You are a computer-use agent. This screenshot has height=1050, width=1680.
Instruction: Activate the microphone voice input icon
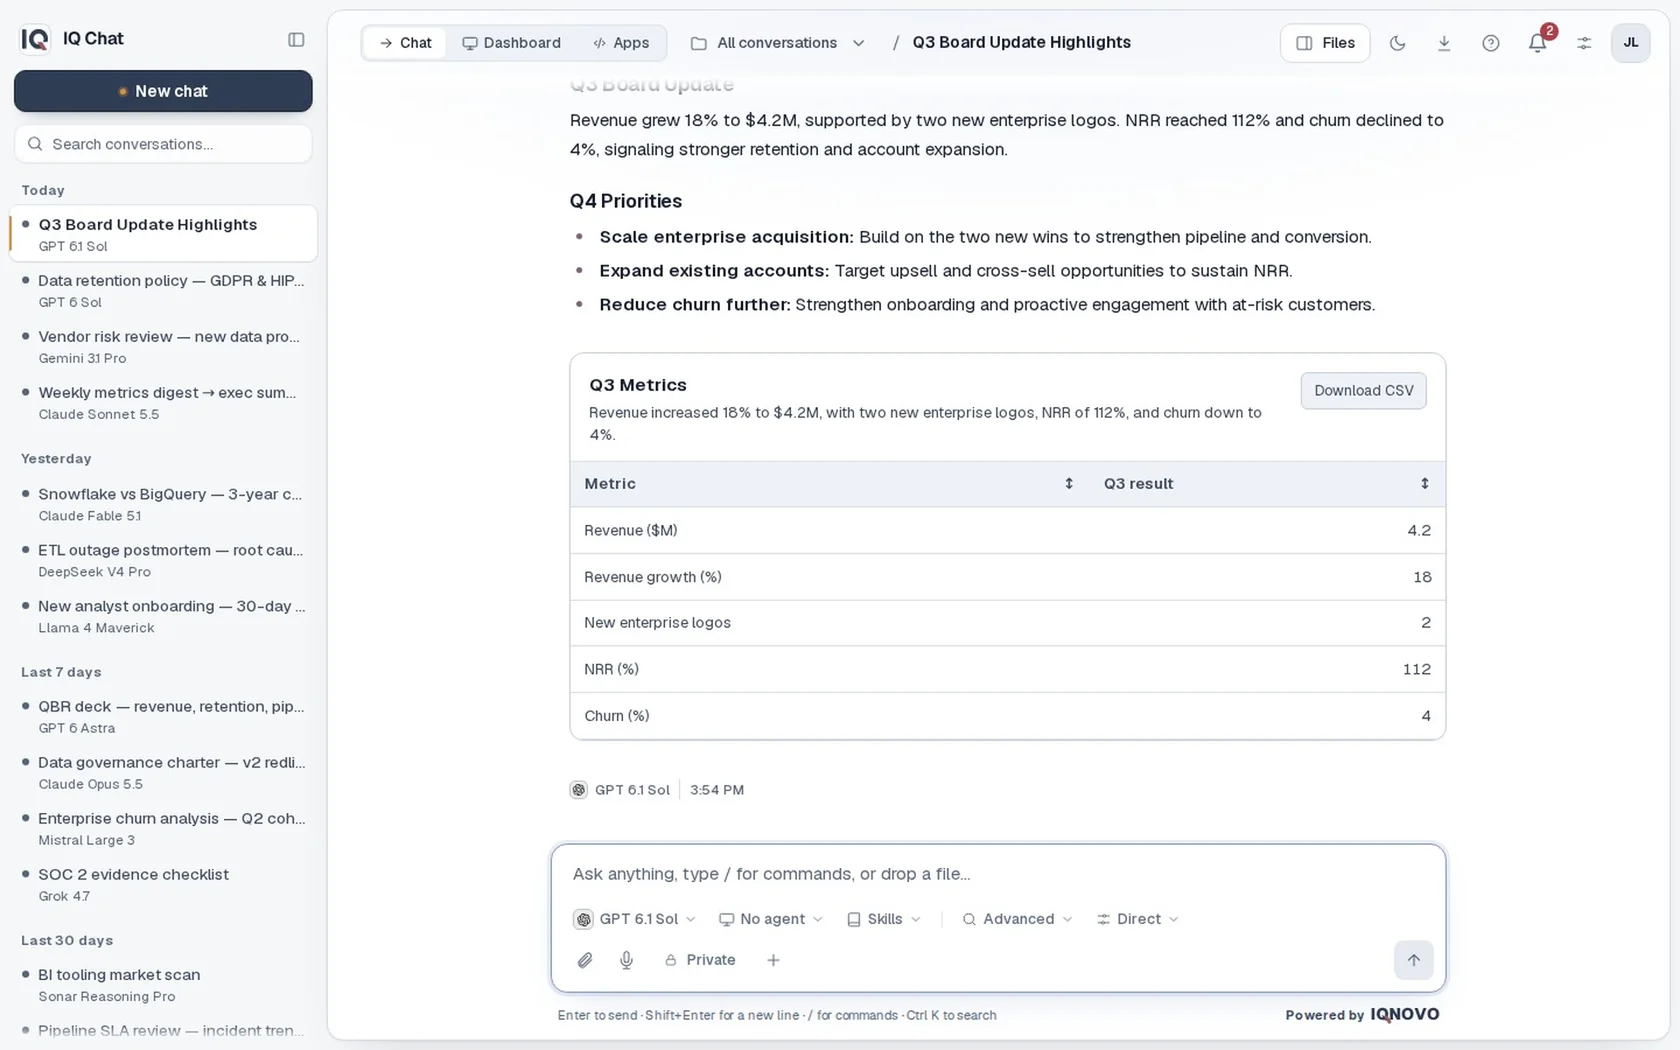pos(626,960)
